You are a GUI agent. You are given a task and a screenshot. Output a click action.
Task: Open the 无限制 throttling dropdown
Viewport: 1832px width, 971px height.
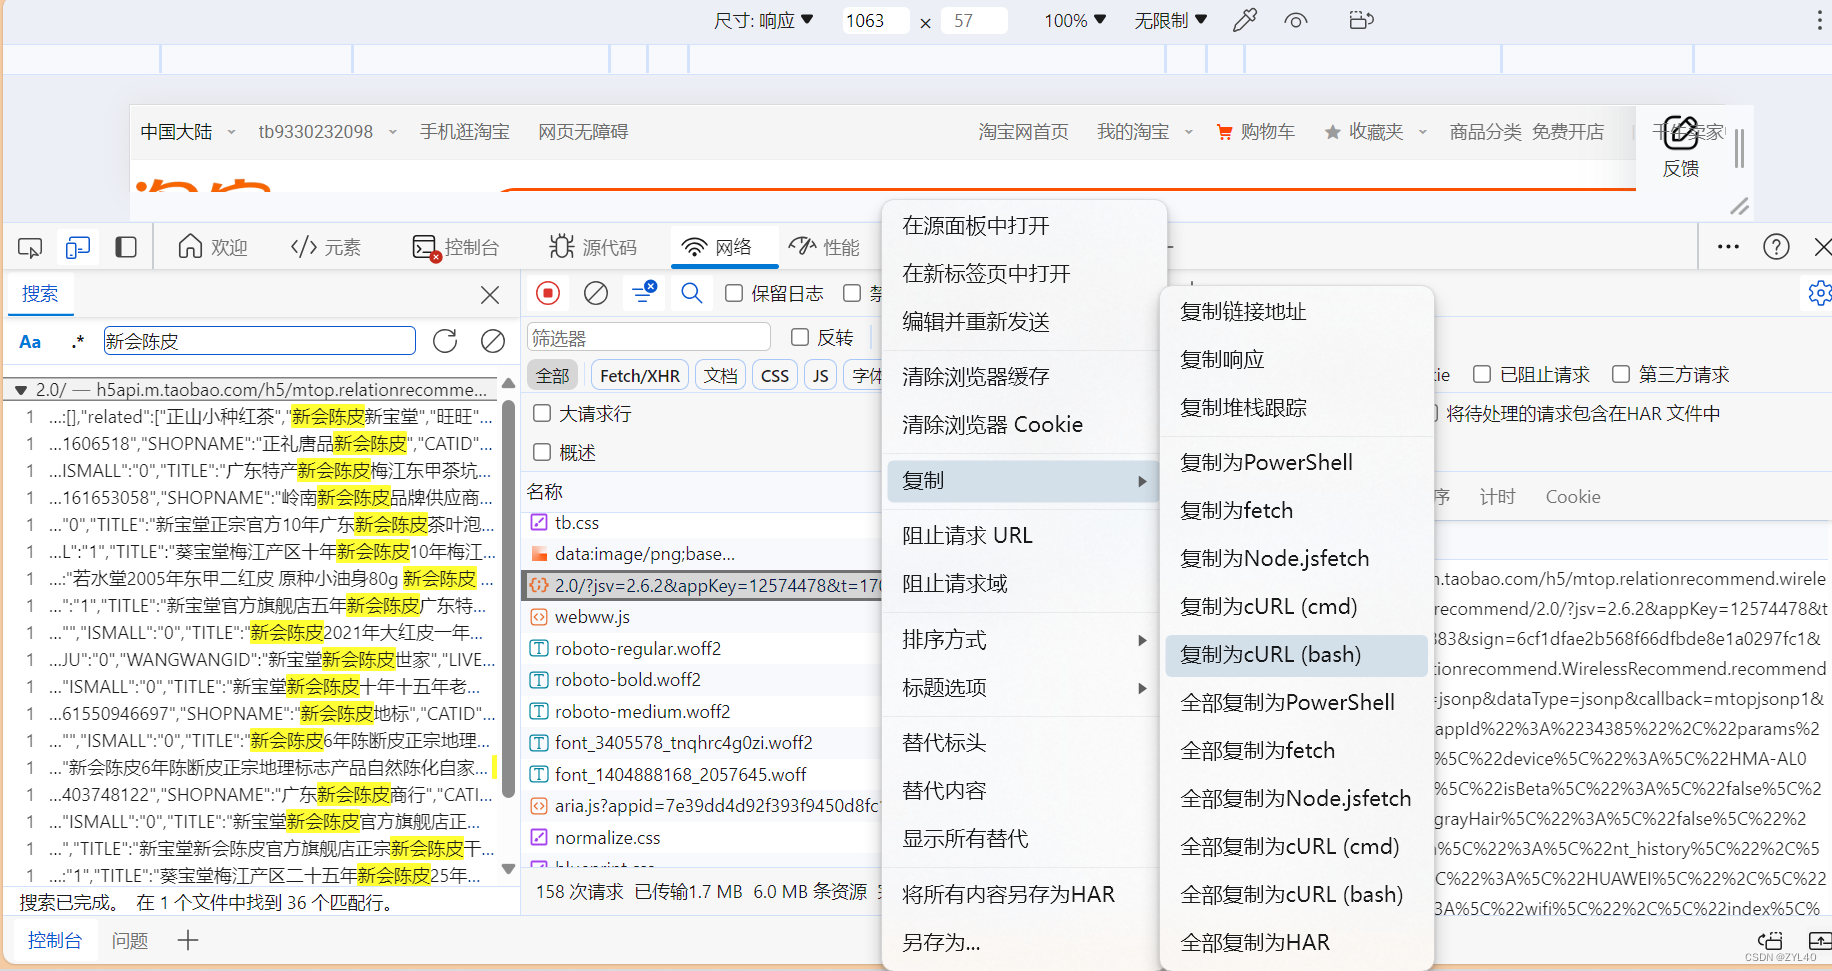pos(1171,20)
